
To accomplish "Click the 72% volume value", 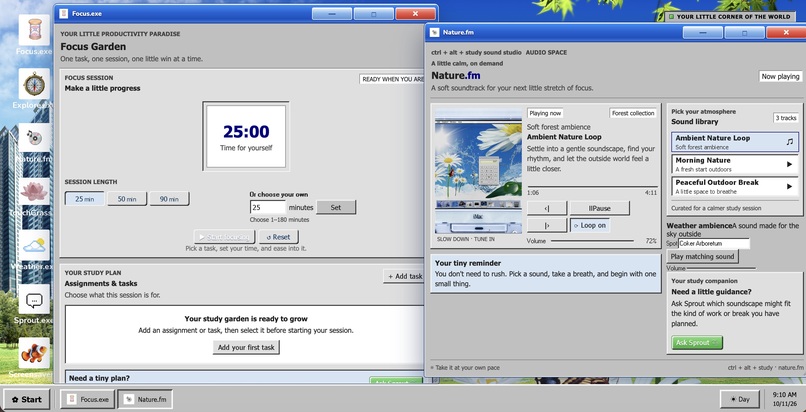I will tap(651, 240).
